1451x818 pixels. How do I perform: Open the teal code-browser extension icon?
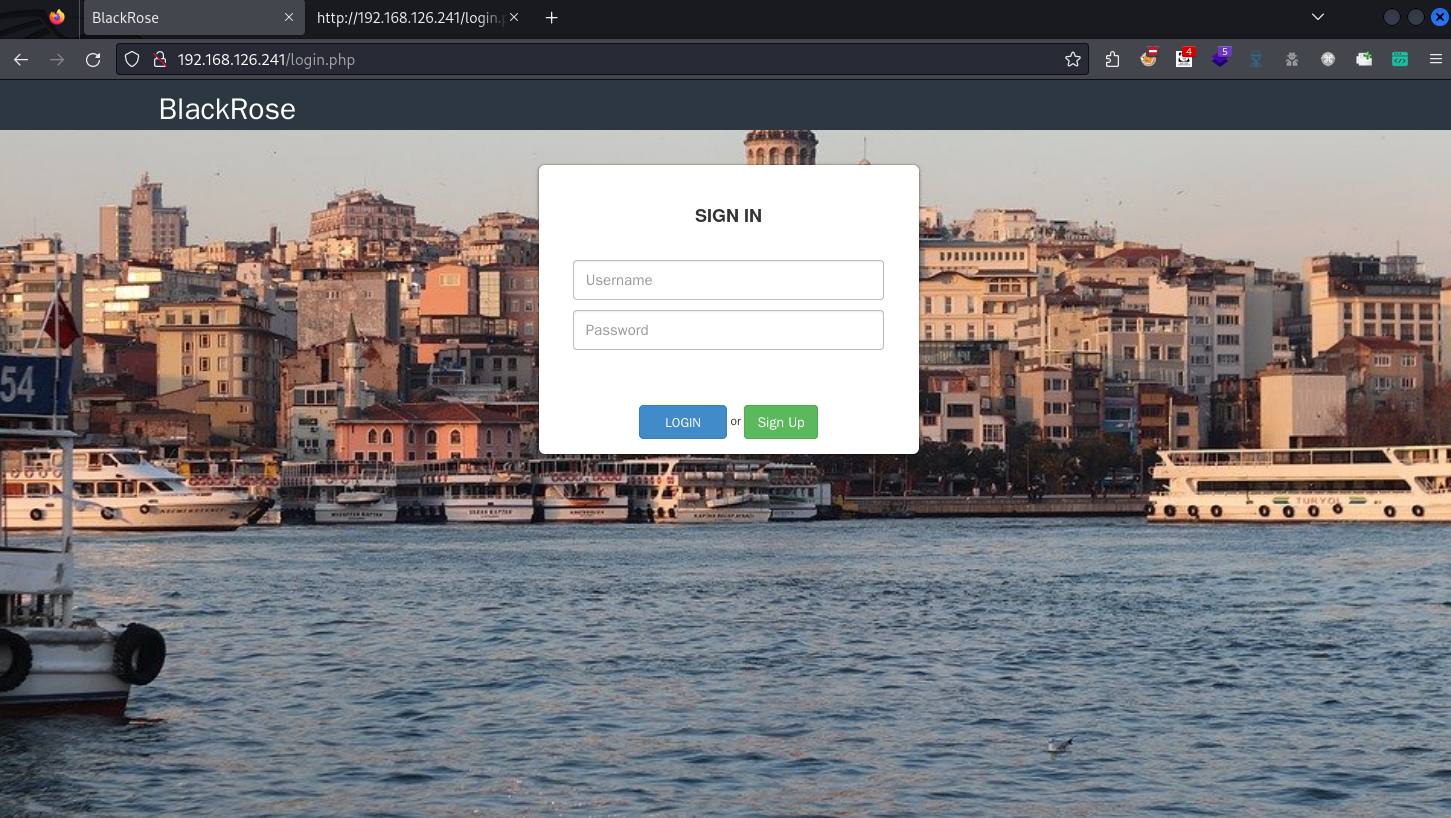[1400, 59]
